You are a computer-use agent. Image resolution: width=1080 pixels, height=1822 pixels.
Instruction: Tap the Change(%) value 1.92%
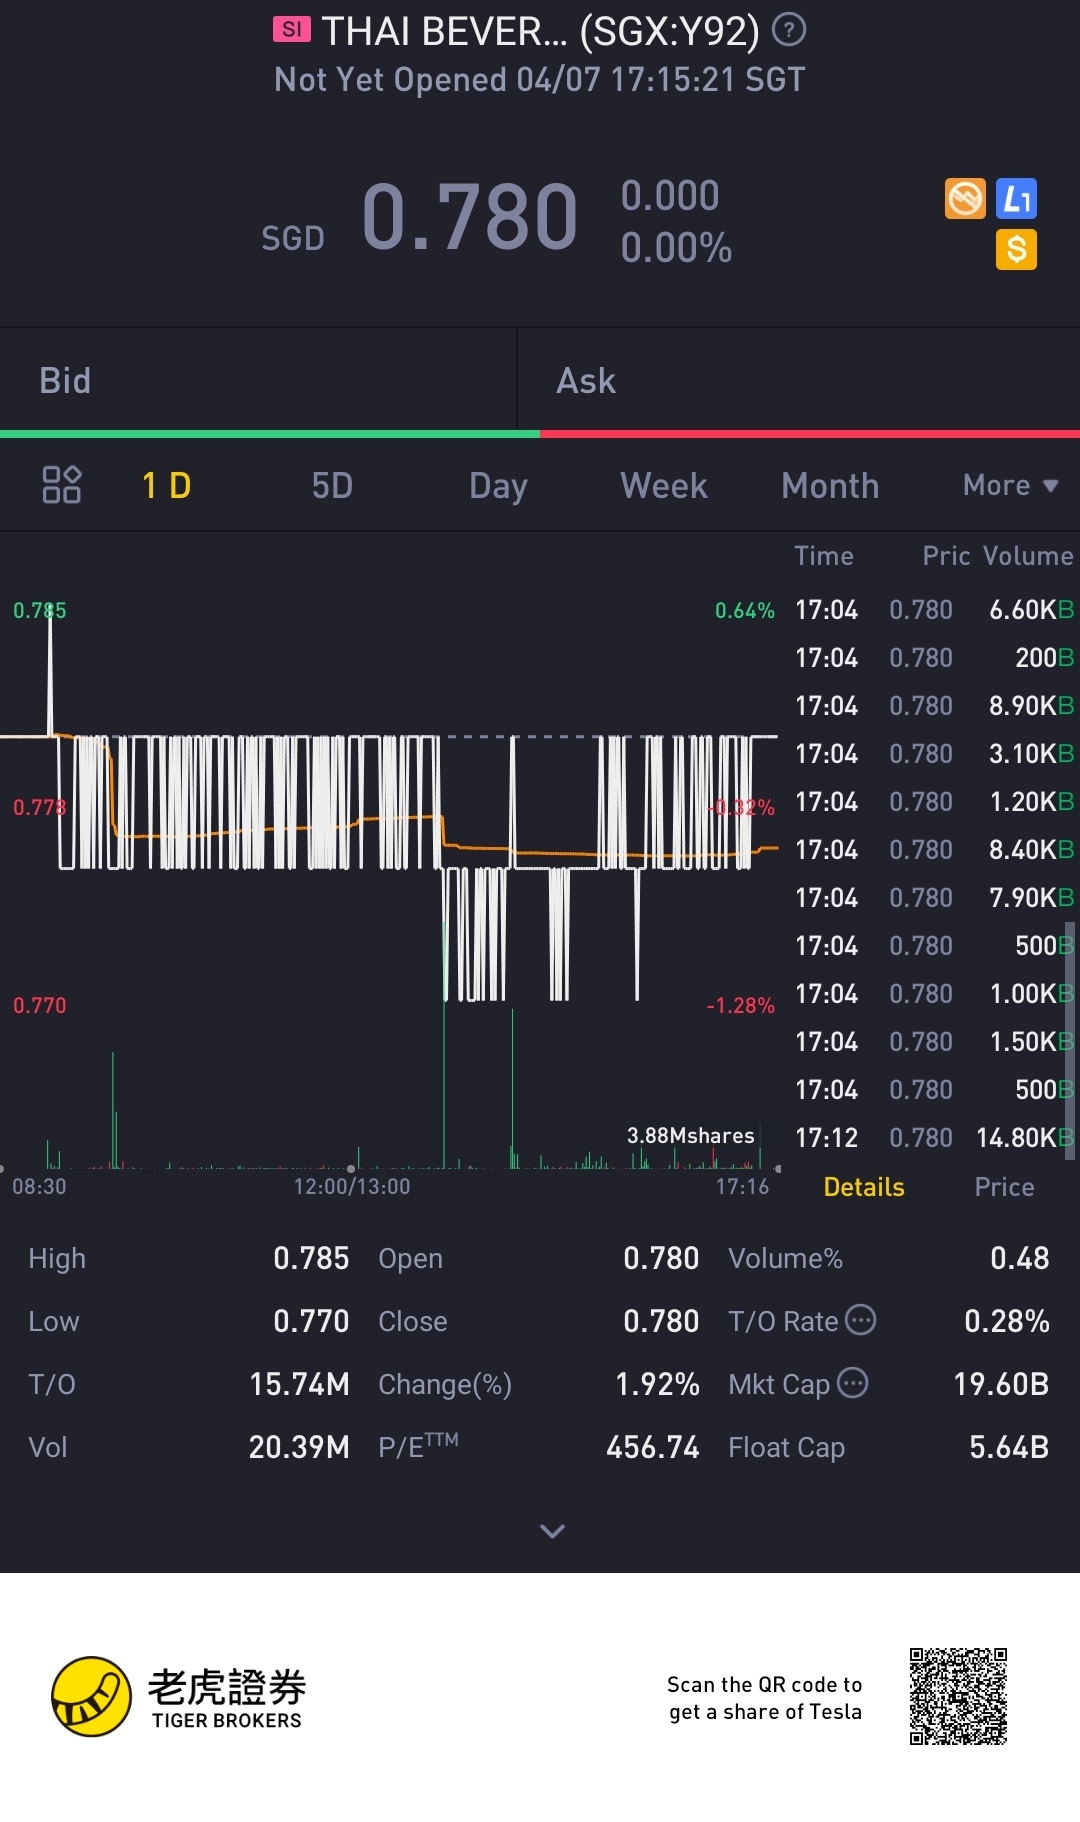657,1384
